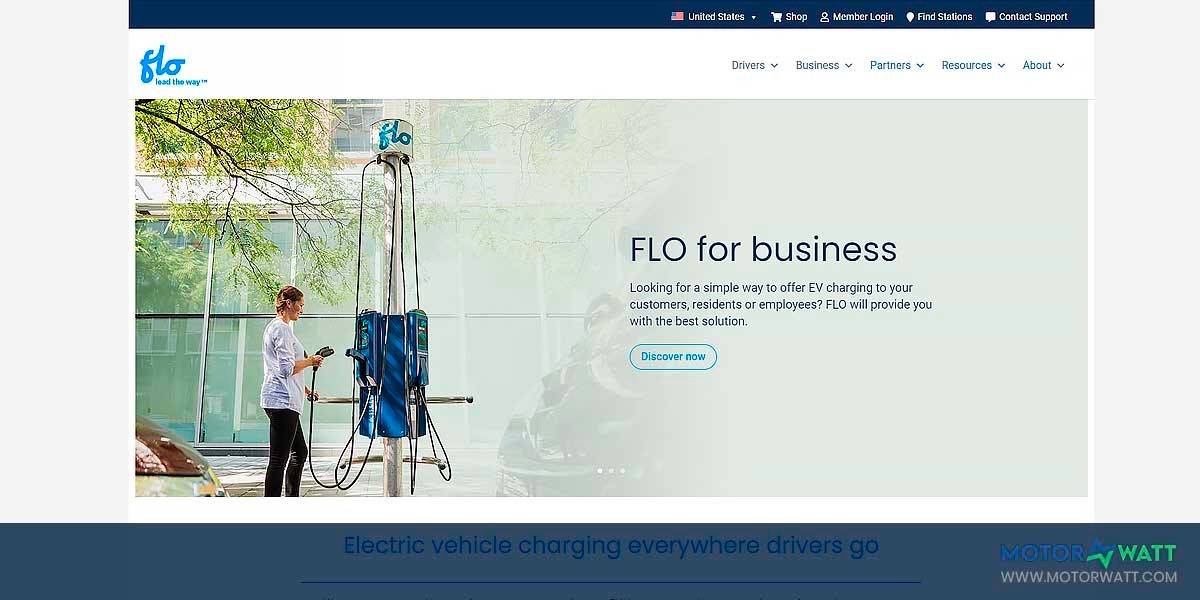The image size is (1200, 600).
Task: Click the MOTORWATT logo graphic
Action: click(1088, 551)
